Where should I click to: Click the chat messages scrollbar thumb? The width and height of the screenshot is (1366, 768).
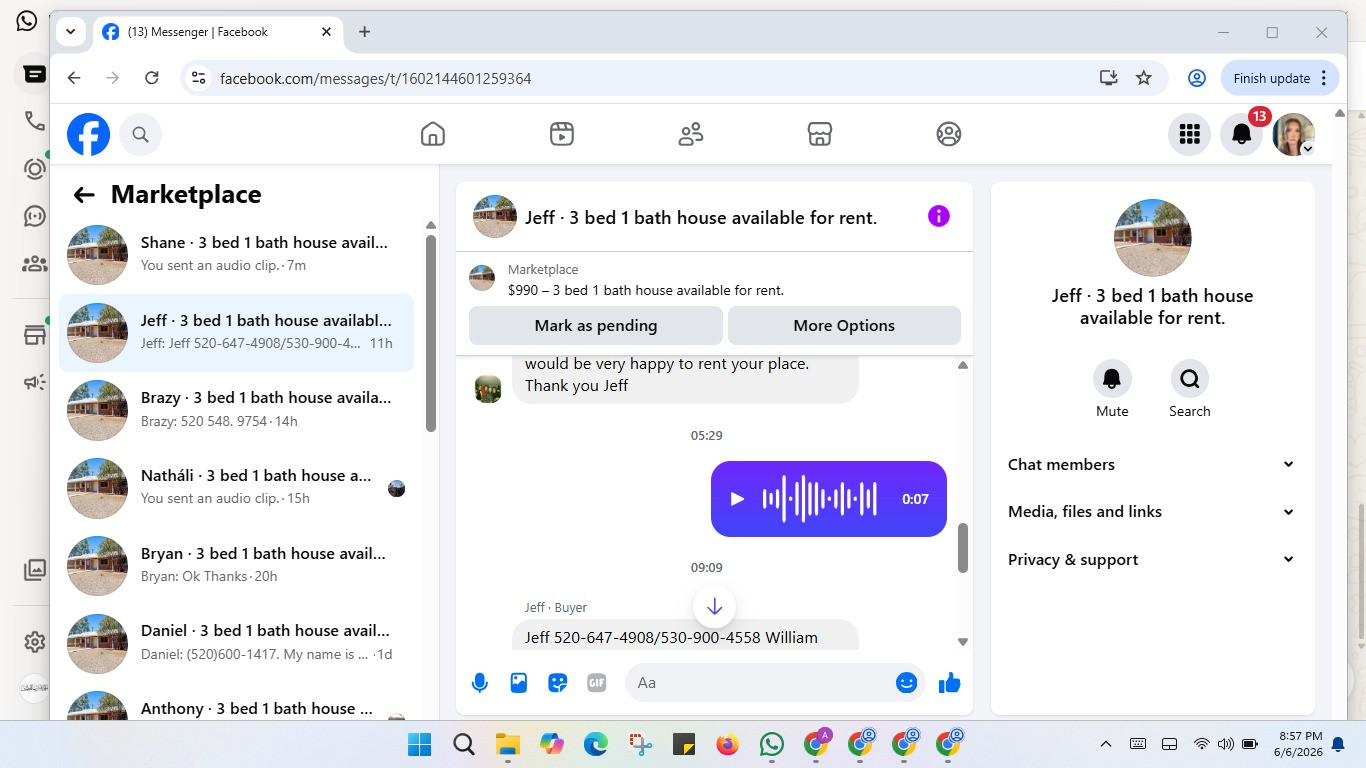[x=963, y=548]
